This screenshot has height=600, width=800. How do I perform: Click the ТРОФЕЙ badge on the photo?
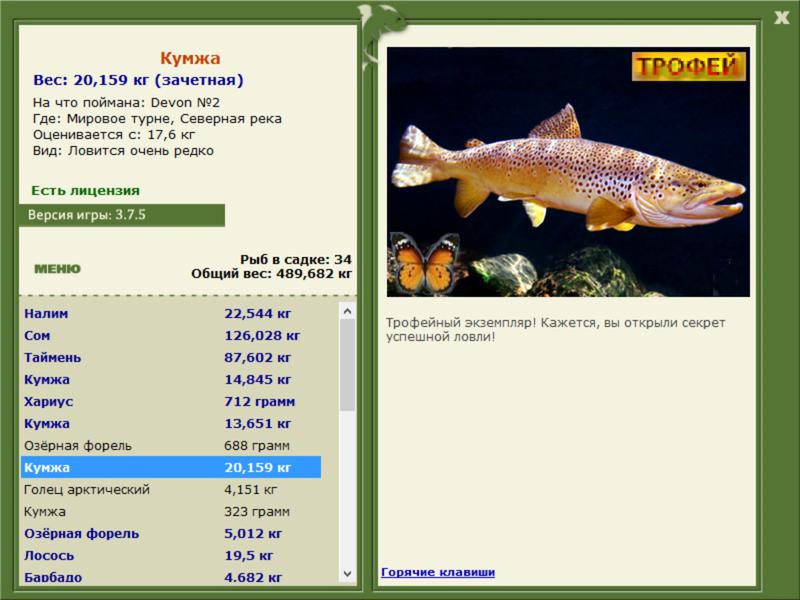point(688,66)
